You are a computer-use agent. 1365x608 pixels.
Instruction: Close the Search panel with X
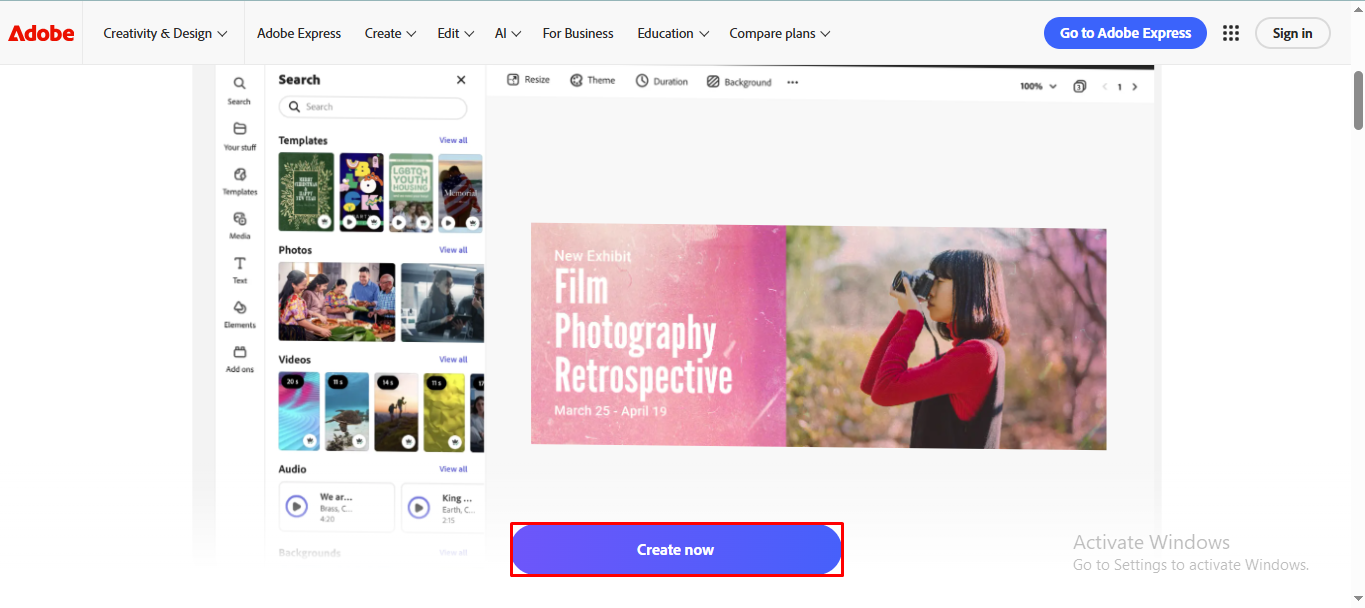461,80
